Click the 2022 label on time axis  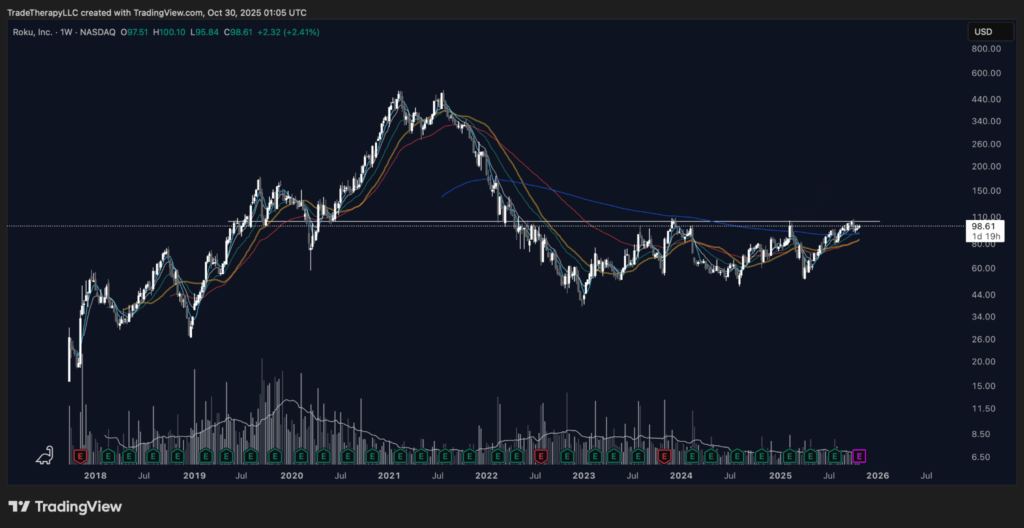pos(486,477)
